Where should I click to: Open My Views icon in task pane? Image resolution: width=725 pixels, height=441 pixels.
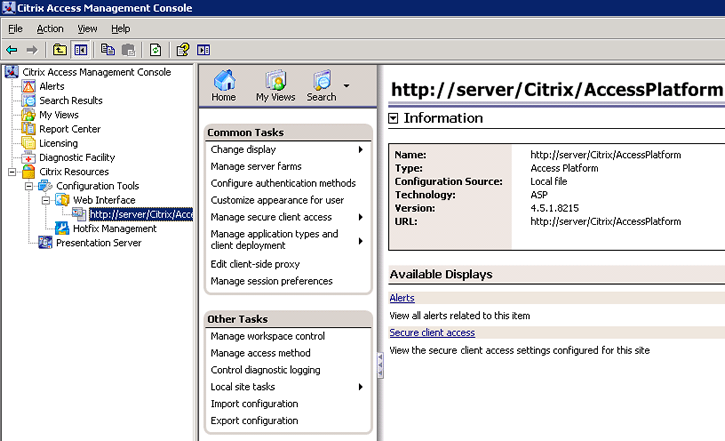(x=276, y=86)
